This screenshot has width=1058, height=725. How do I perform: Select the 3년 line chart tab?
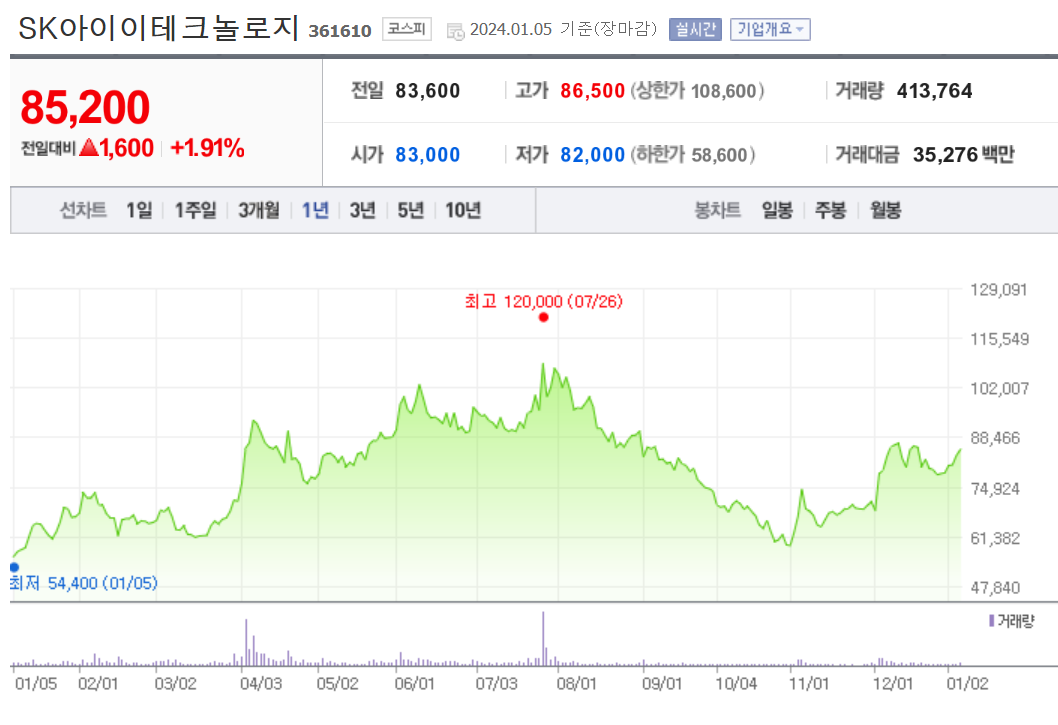362,210
